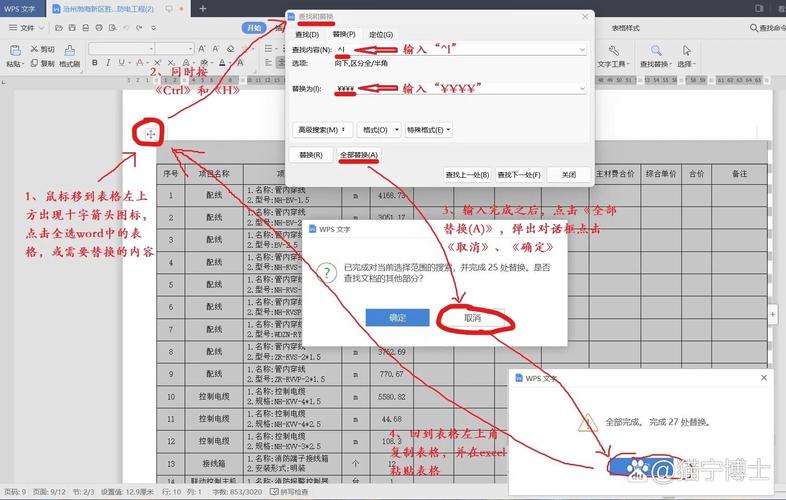Click the increase font size icon
The height and width of the screenshot is (500, 786).
[x=202, y=49]
